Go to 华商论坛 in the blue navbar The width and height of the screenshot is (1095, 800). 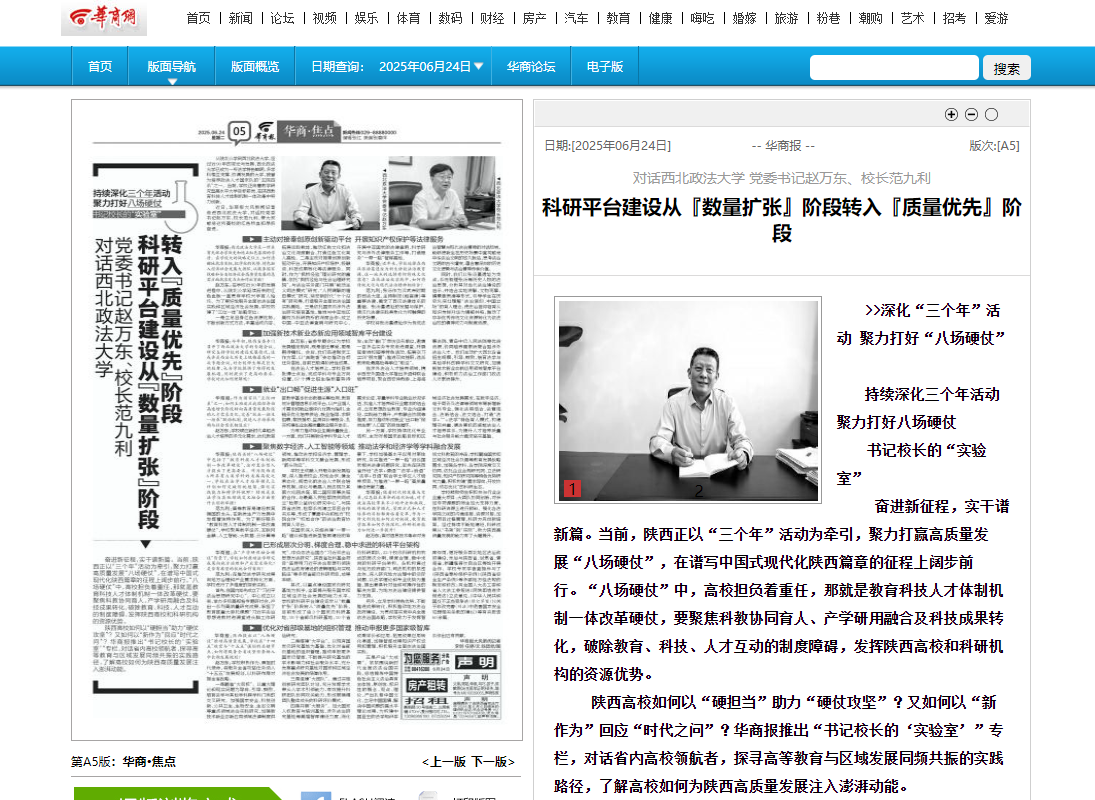tap(530, 67)
